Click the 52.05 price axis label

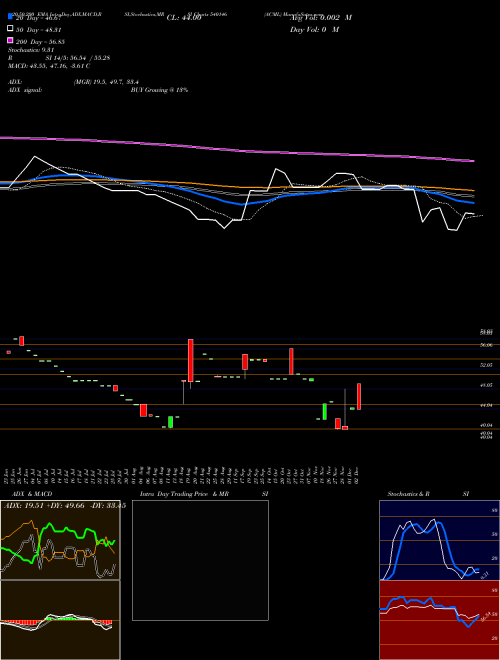pyautogui.click(x=486, y=365)
